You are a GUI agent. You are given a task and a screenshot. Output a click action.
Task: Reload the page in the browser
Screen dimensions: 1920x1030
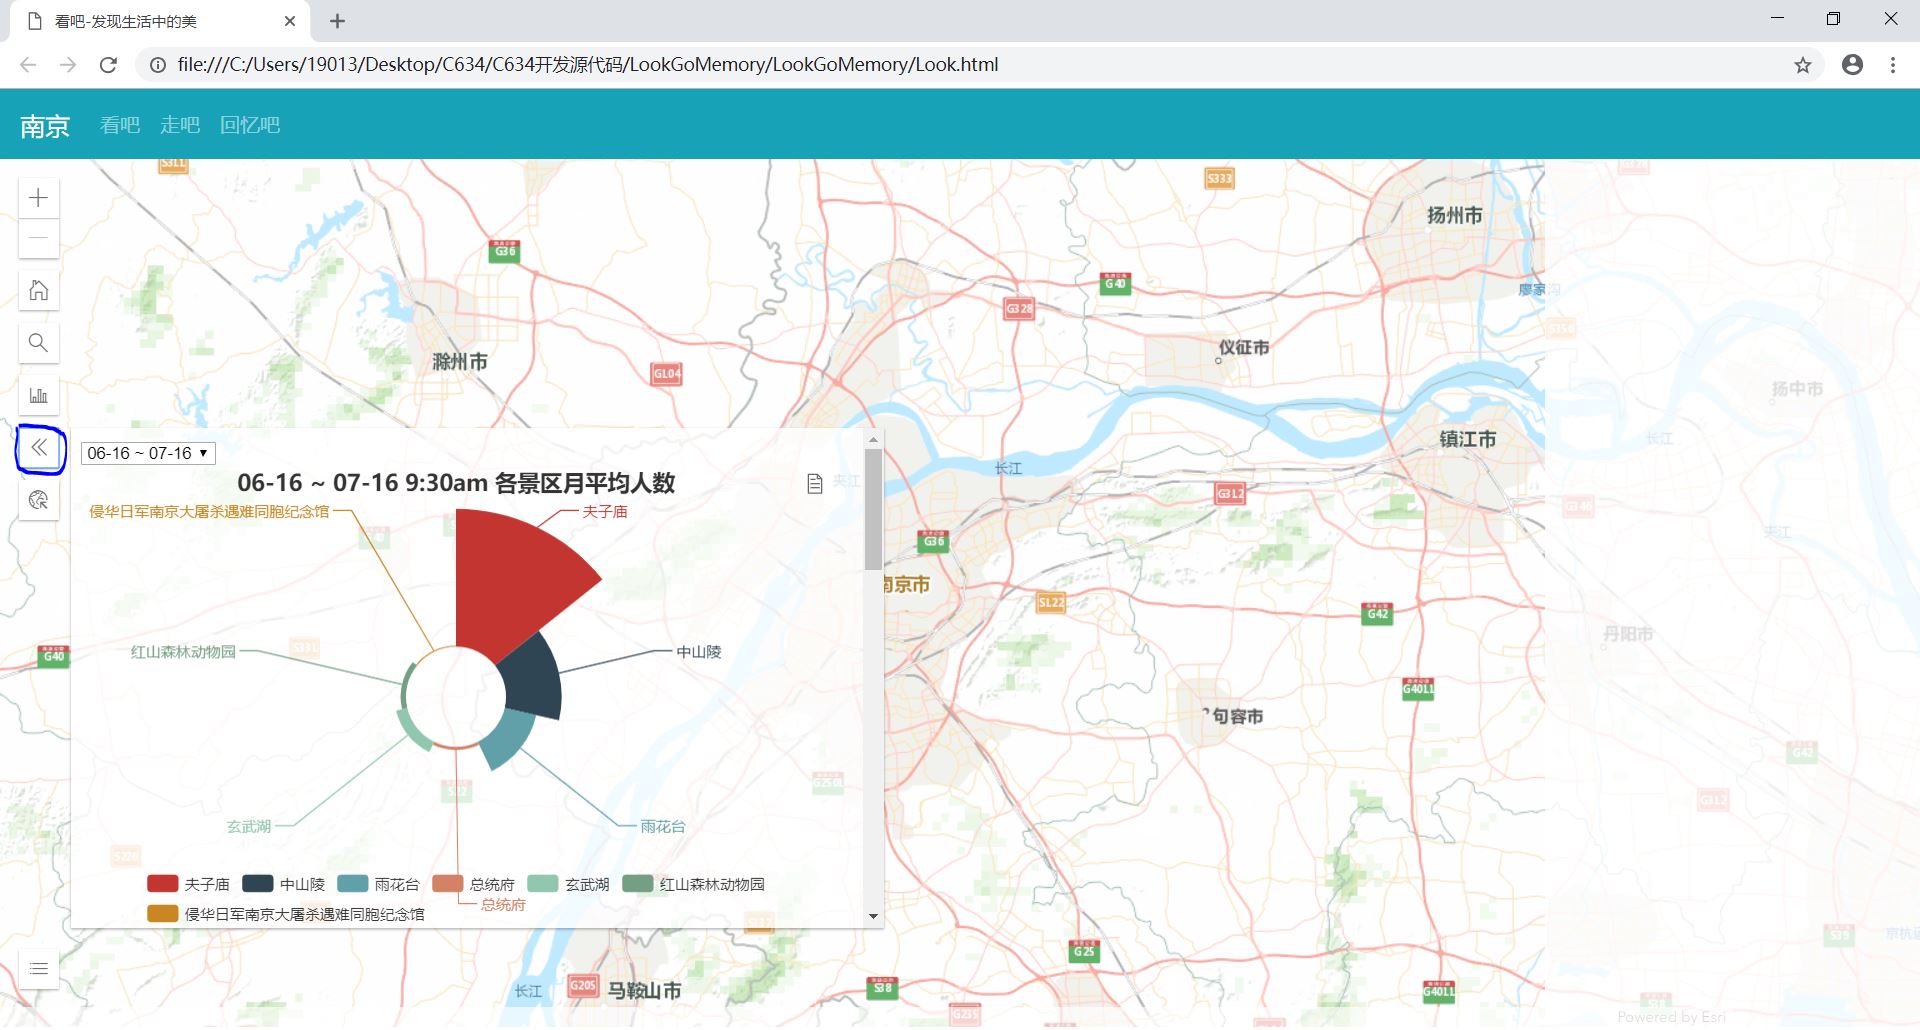(108, 65)
